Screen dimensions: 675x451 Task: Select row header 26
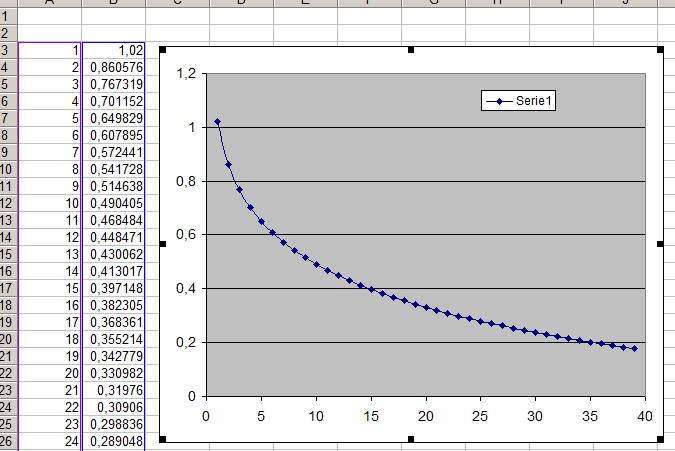8,441
